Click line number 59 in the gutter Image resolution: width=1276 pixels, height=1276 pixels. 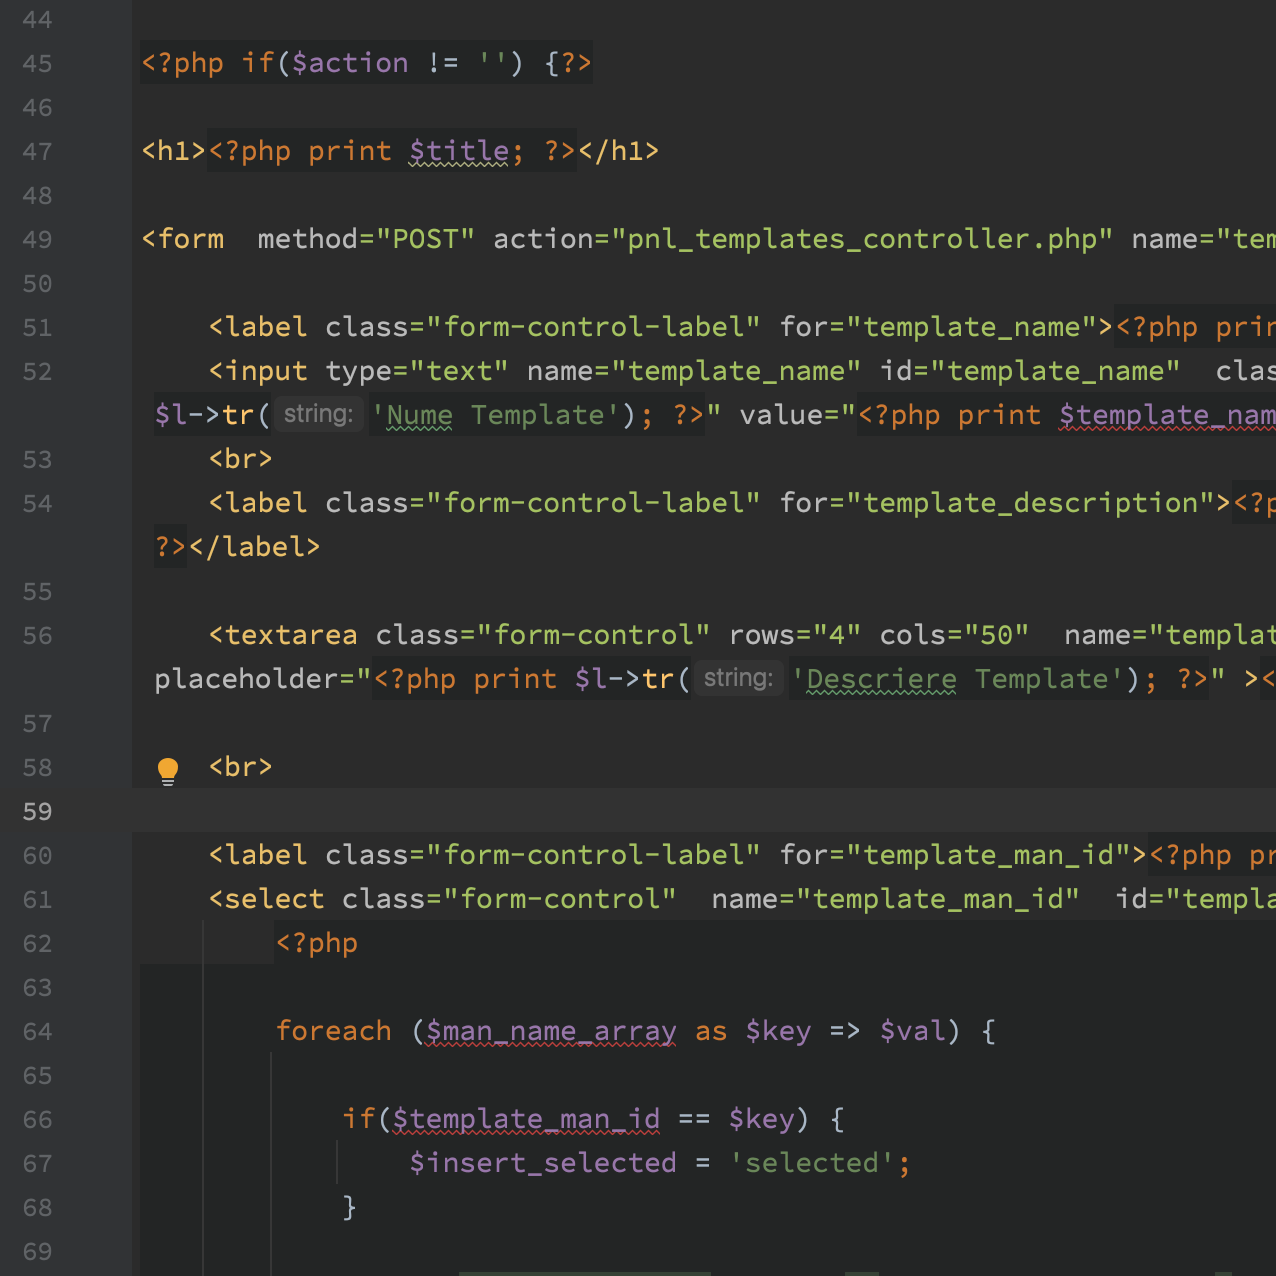click(37, 811)
